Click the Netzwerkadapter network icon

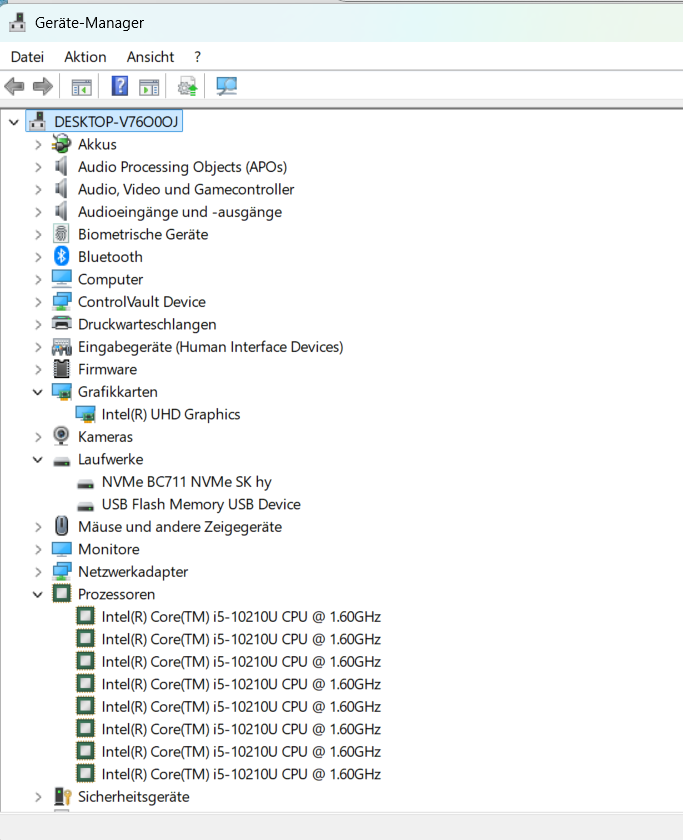point(62,572)
